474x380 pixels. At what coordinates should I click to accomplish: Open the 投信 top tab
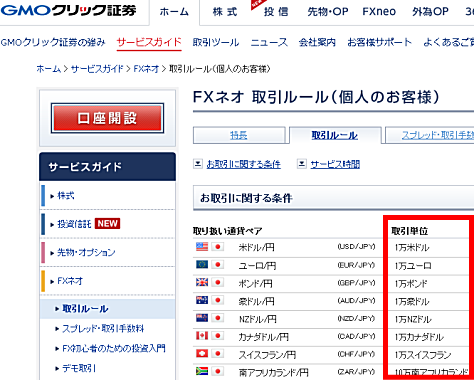[276, 12]
